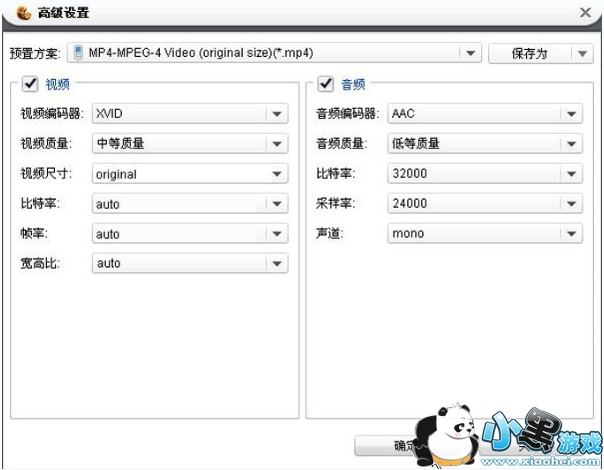Click the 采样率 label

(x=335, y=203)
